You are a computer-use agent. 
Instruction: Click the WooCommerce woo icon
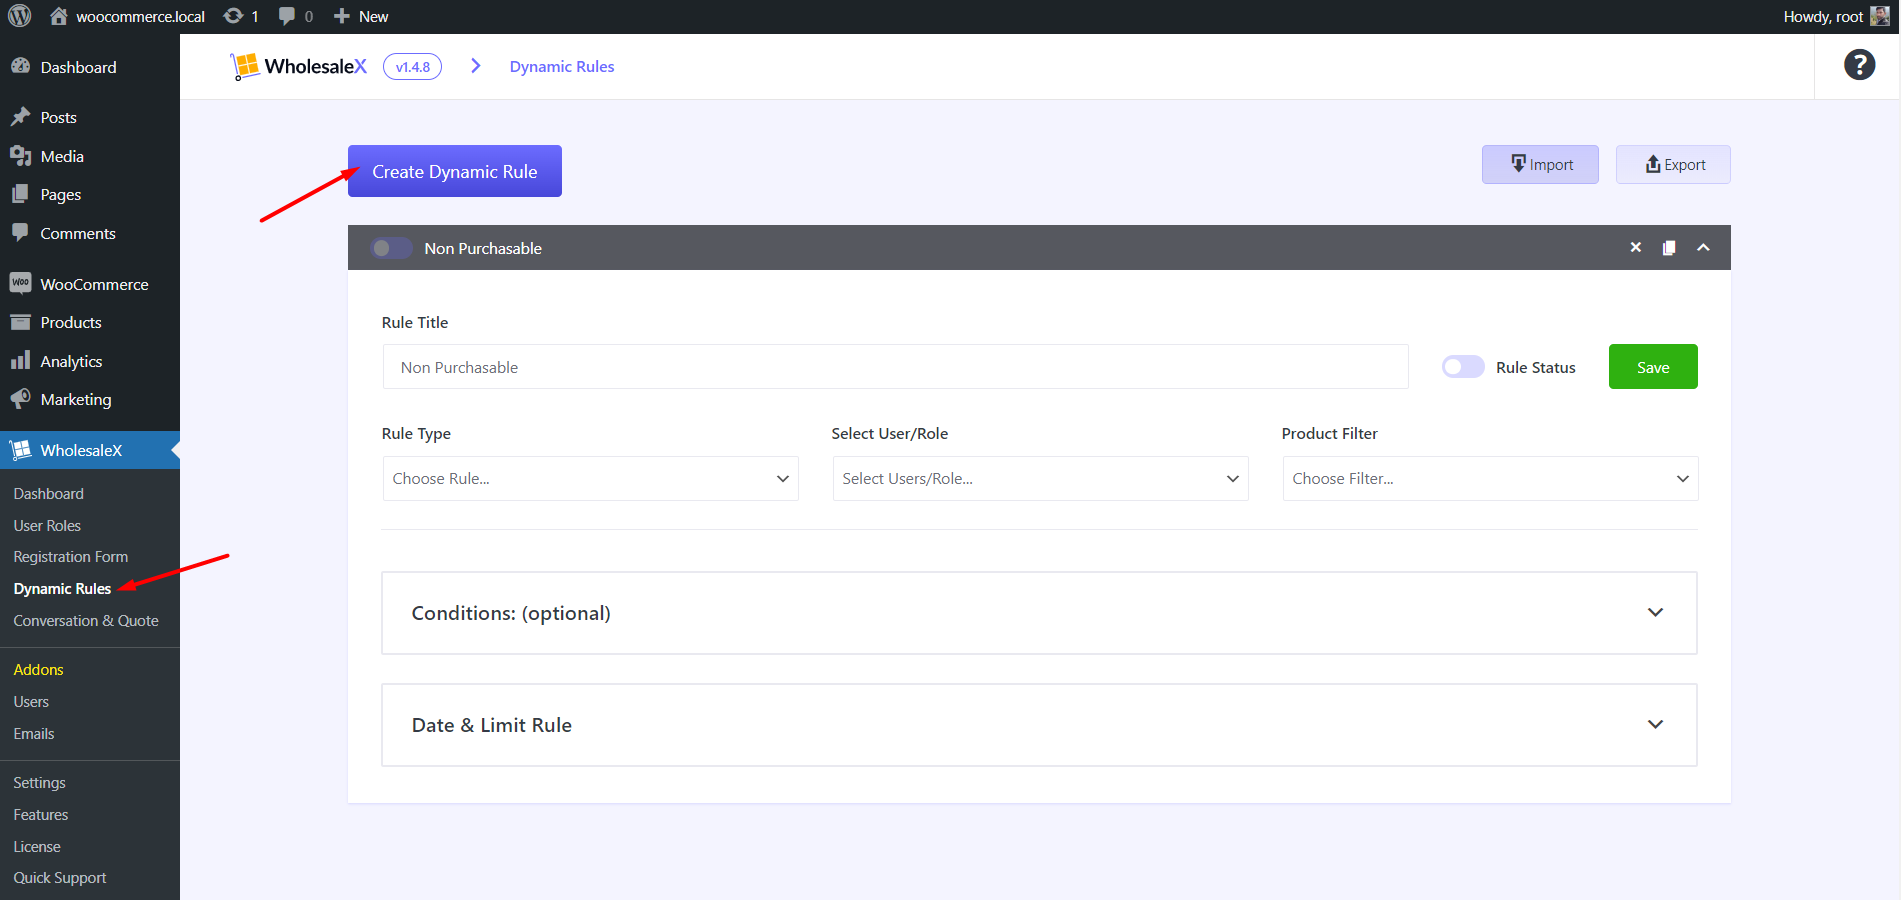tap(20, 283)
